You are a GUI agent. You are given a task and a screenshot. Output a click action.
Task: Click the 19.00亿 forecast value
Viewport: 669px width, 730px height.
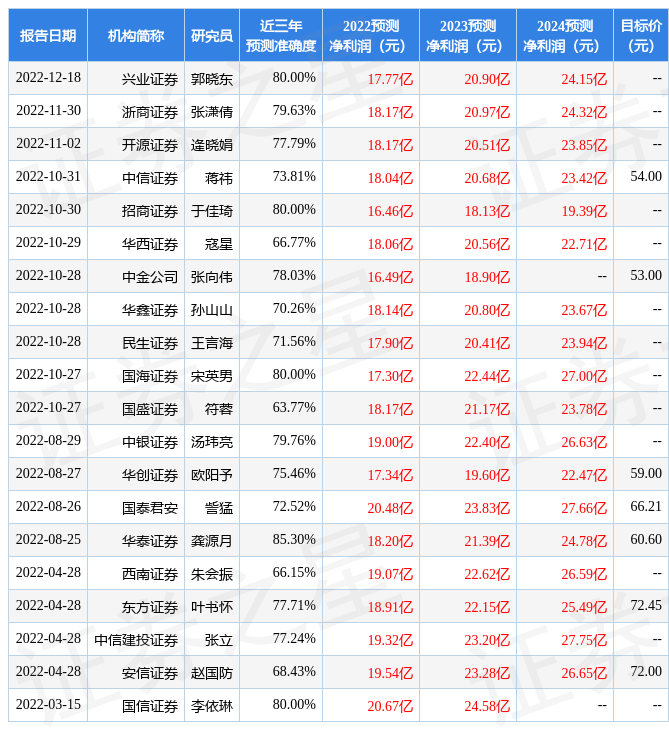coord(390,442)
